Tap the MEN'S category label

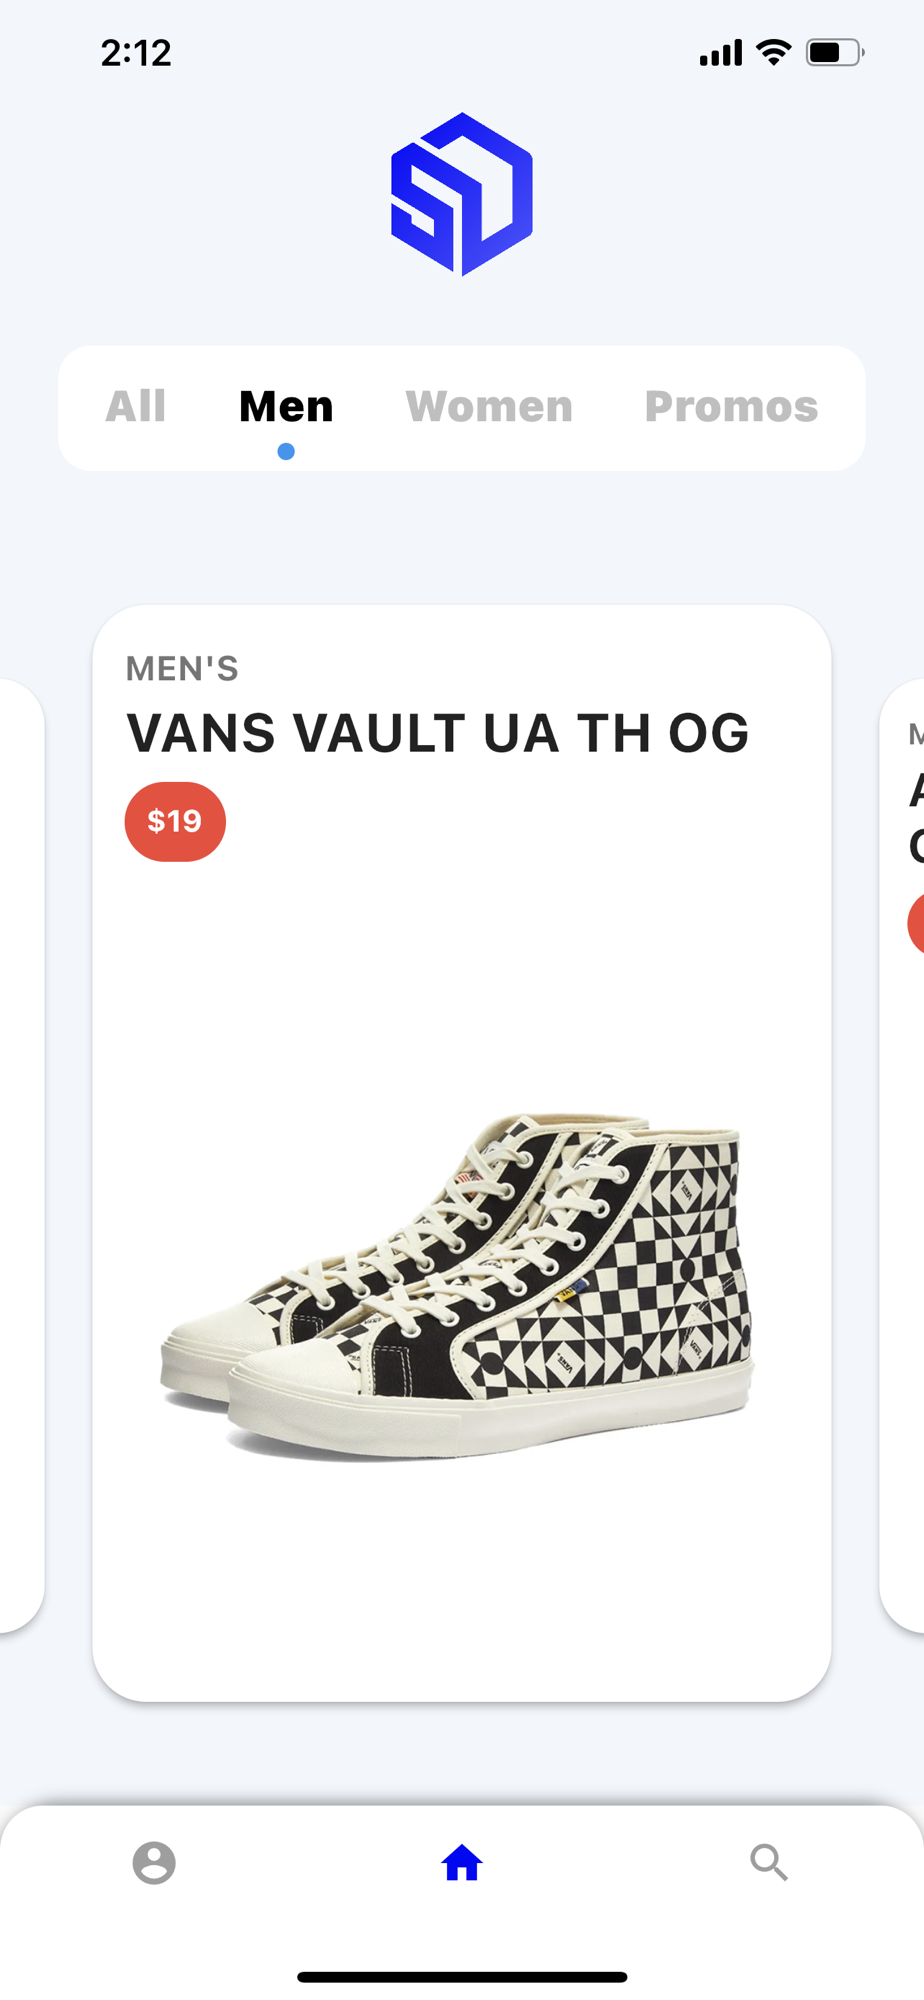coord(182,669)
